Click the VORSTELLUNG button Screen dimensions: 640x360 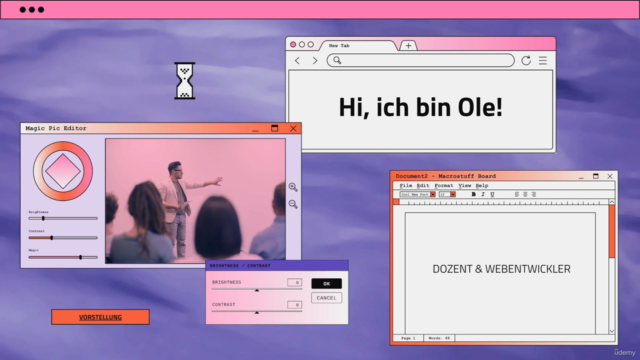click(100, 317)
